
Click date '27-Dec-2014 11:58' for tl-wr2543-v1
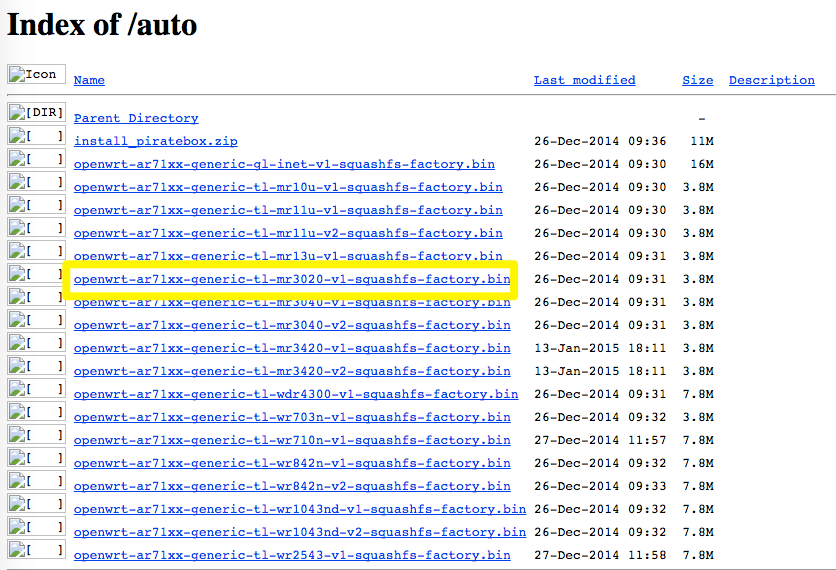click(x=600, y=555)
